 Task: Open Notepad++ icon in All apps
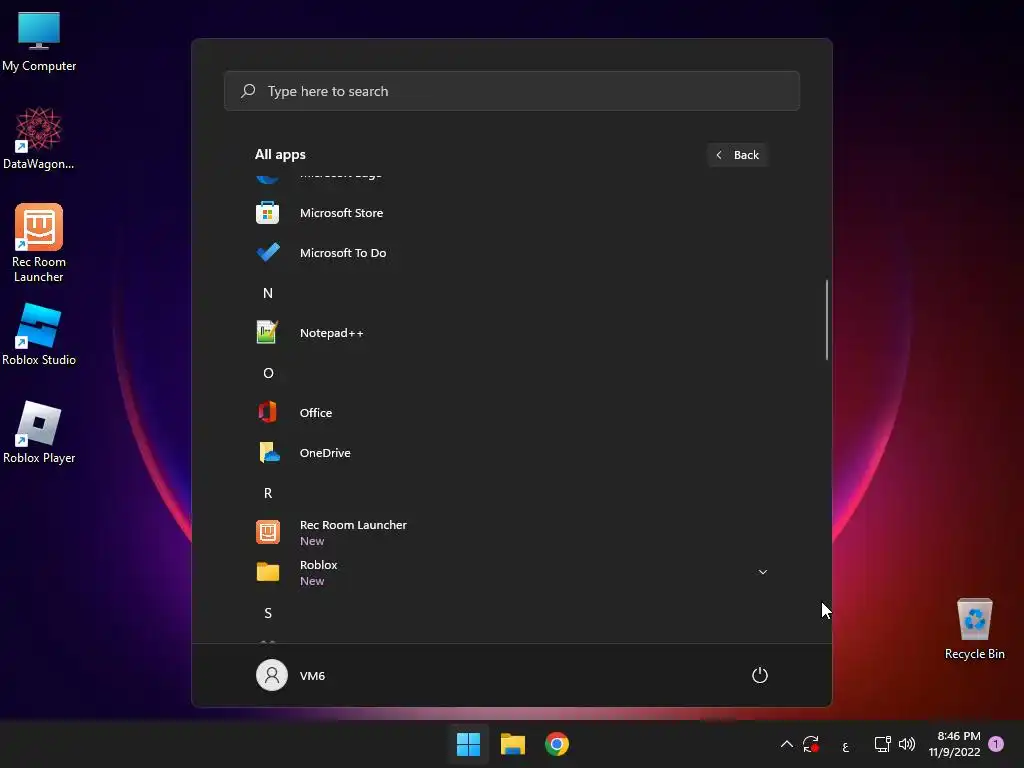click(x=268, y=333)
